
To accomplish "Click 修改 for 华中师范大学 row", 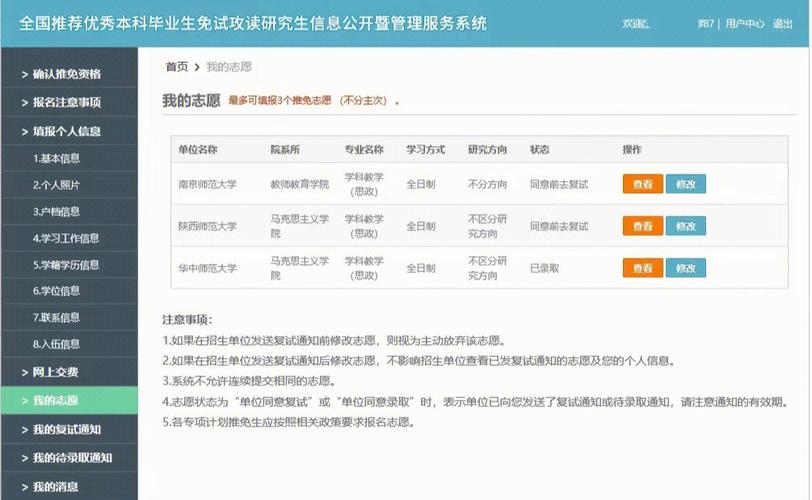I will (686, 268).
